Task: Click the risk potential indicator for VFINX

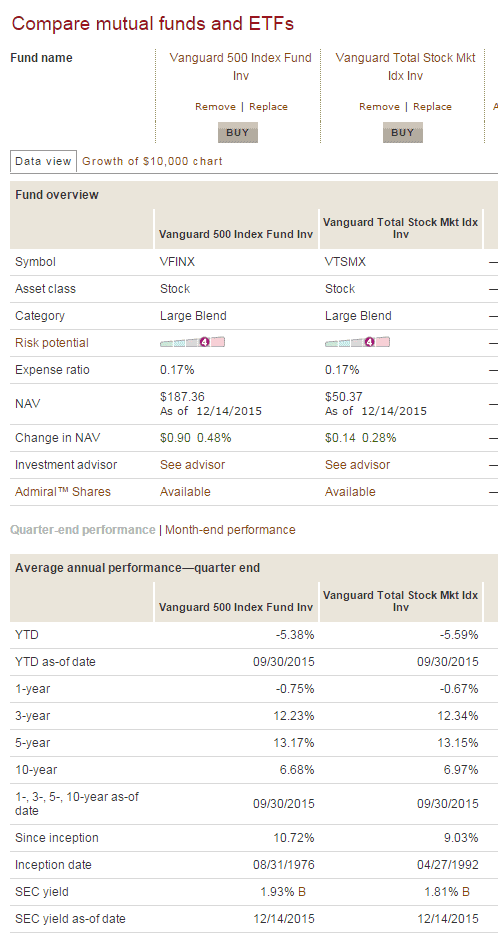Action: coord(192,343)
